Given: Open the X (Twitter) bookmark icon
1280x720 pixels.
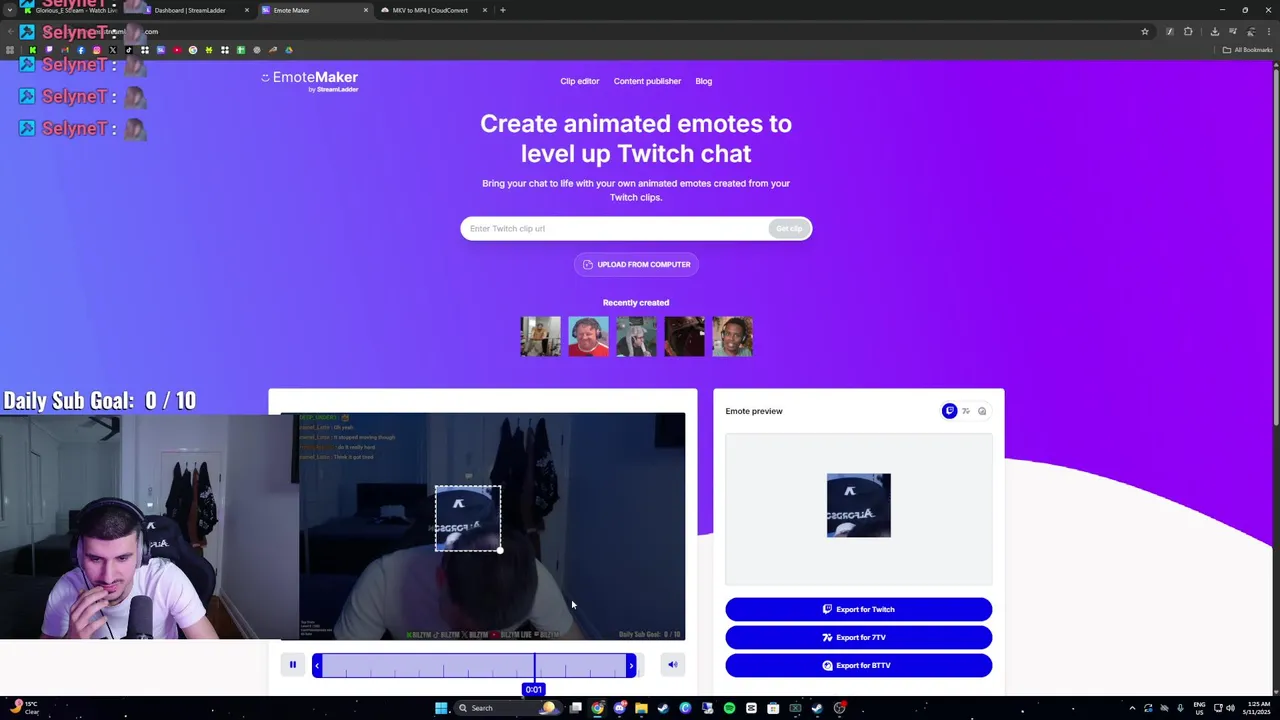Looking at the screenshot, I should [113, 50].
